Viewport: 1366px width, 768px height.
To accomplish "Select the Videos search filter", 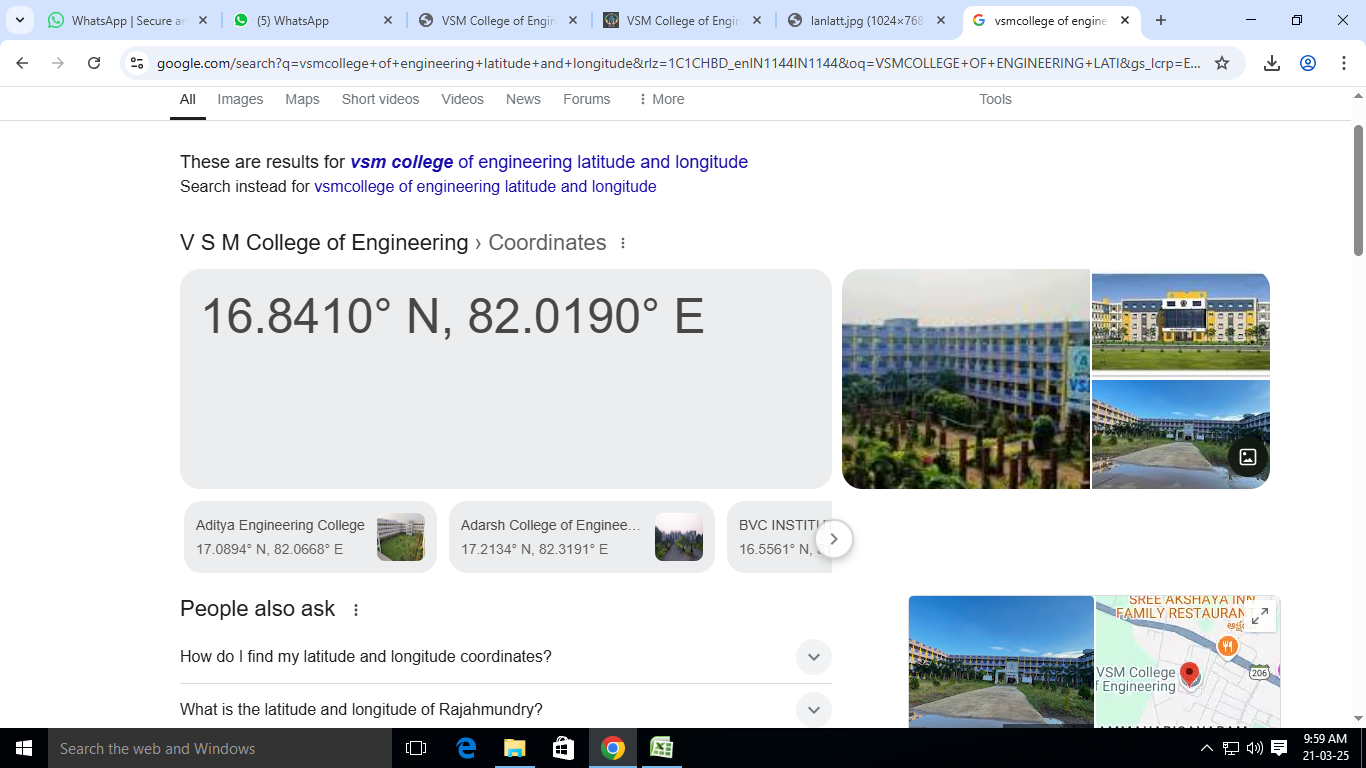I will pyautogui.click(x=462, y=99).
